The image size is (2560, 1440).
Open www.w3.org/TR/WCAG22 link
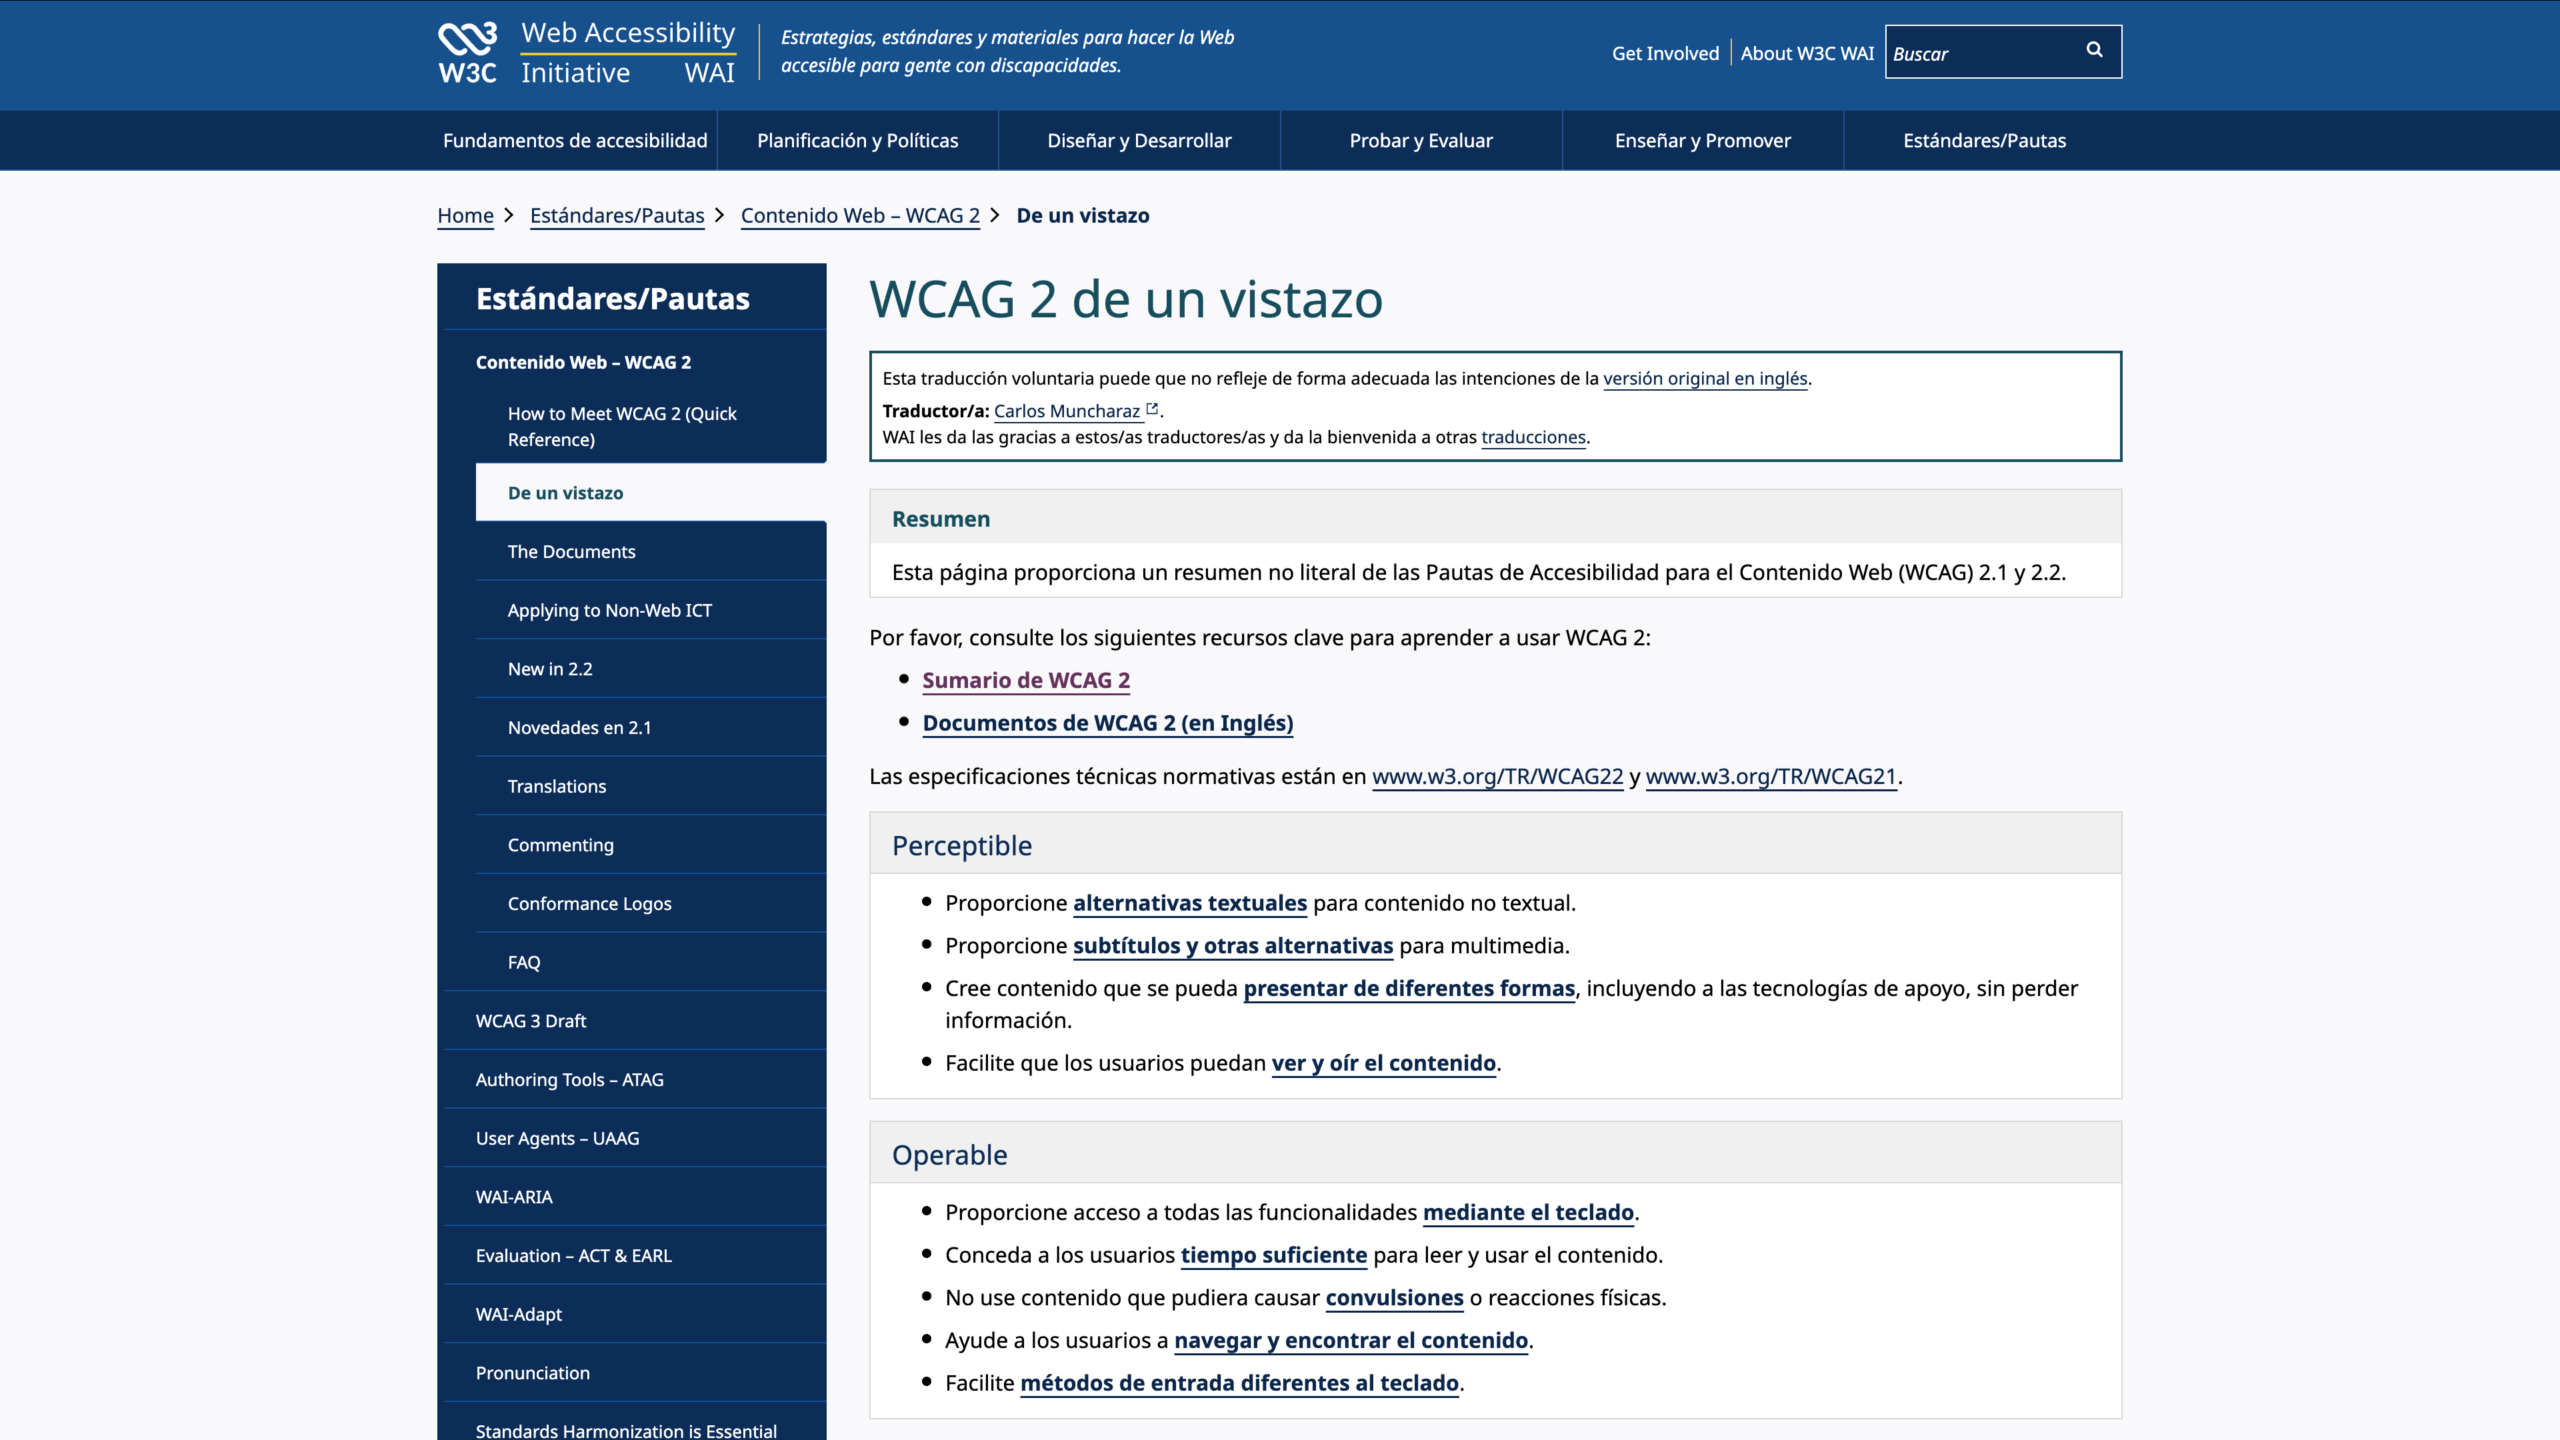click(x=1497, y=776)
